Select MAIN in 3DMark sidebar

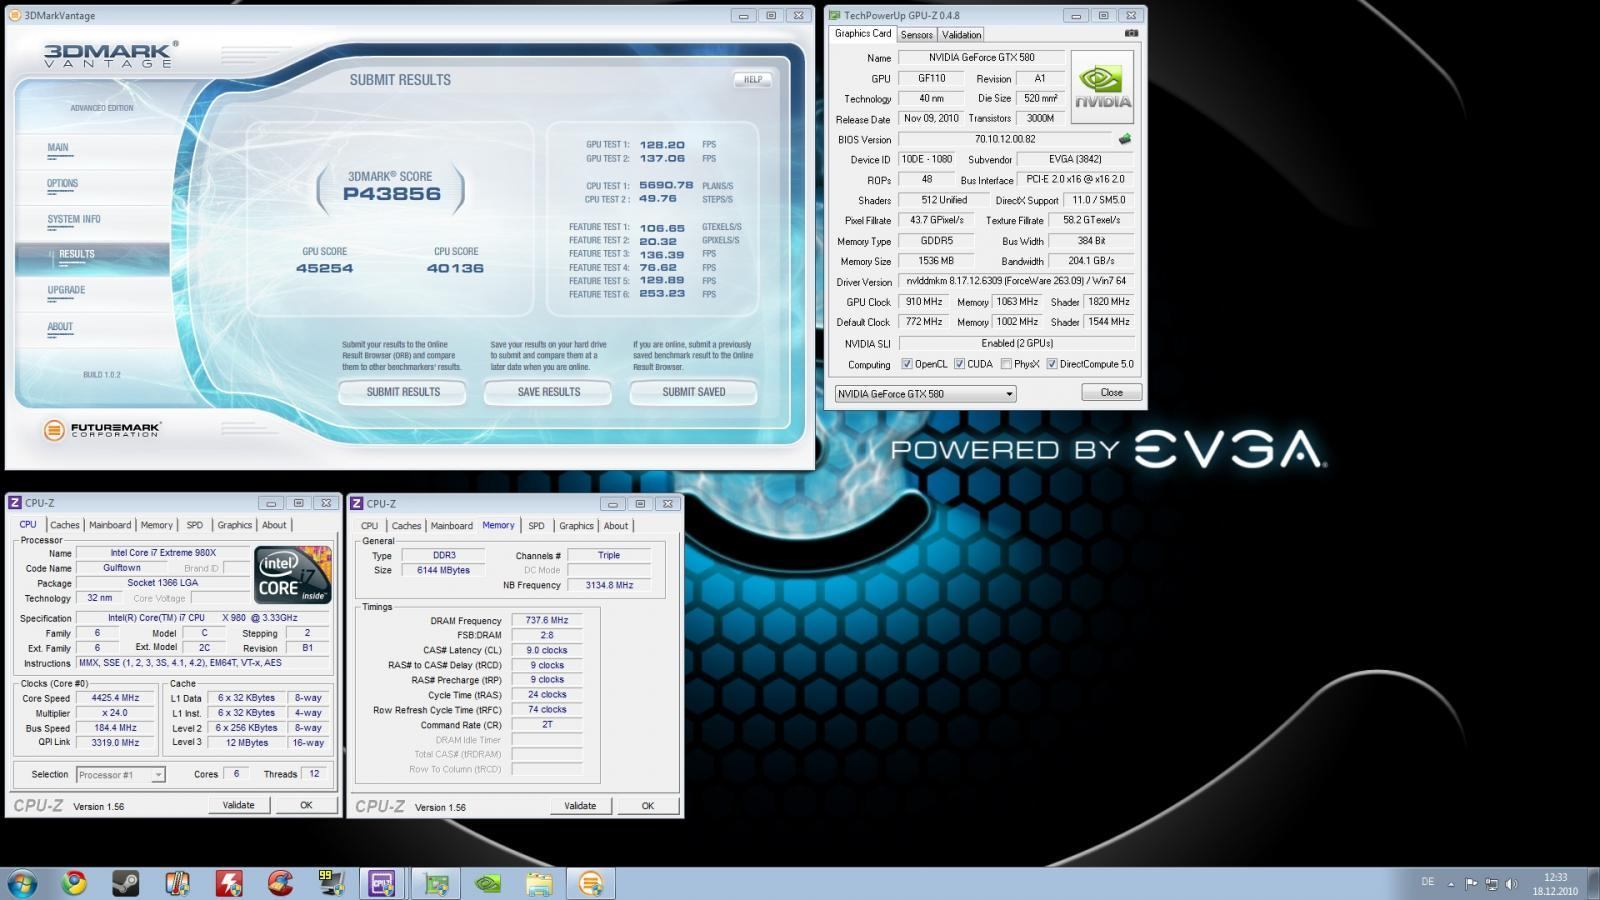(58, 148)
